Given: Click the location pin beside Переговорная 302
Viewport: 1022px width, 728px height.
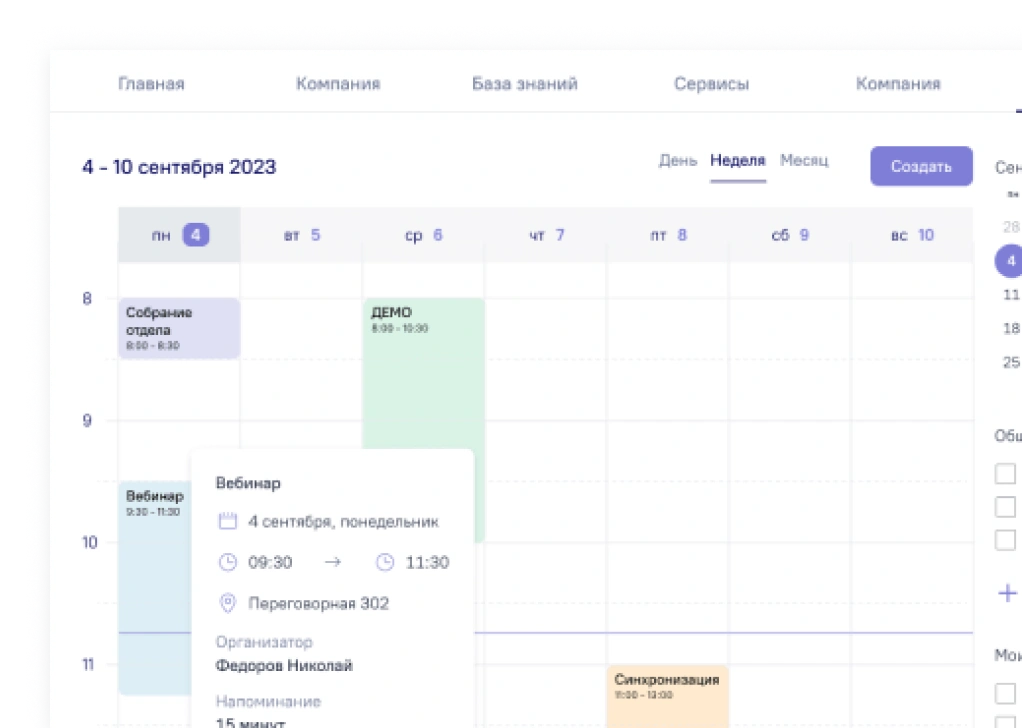Looking at the screenshot, I should (227, 603).
